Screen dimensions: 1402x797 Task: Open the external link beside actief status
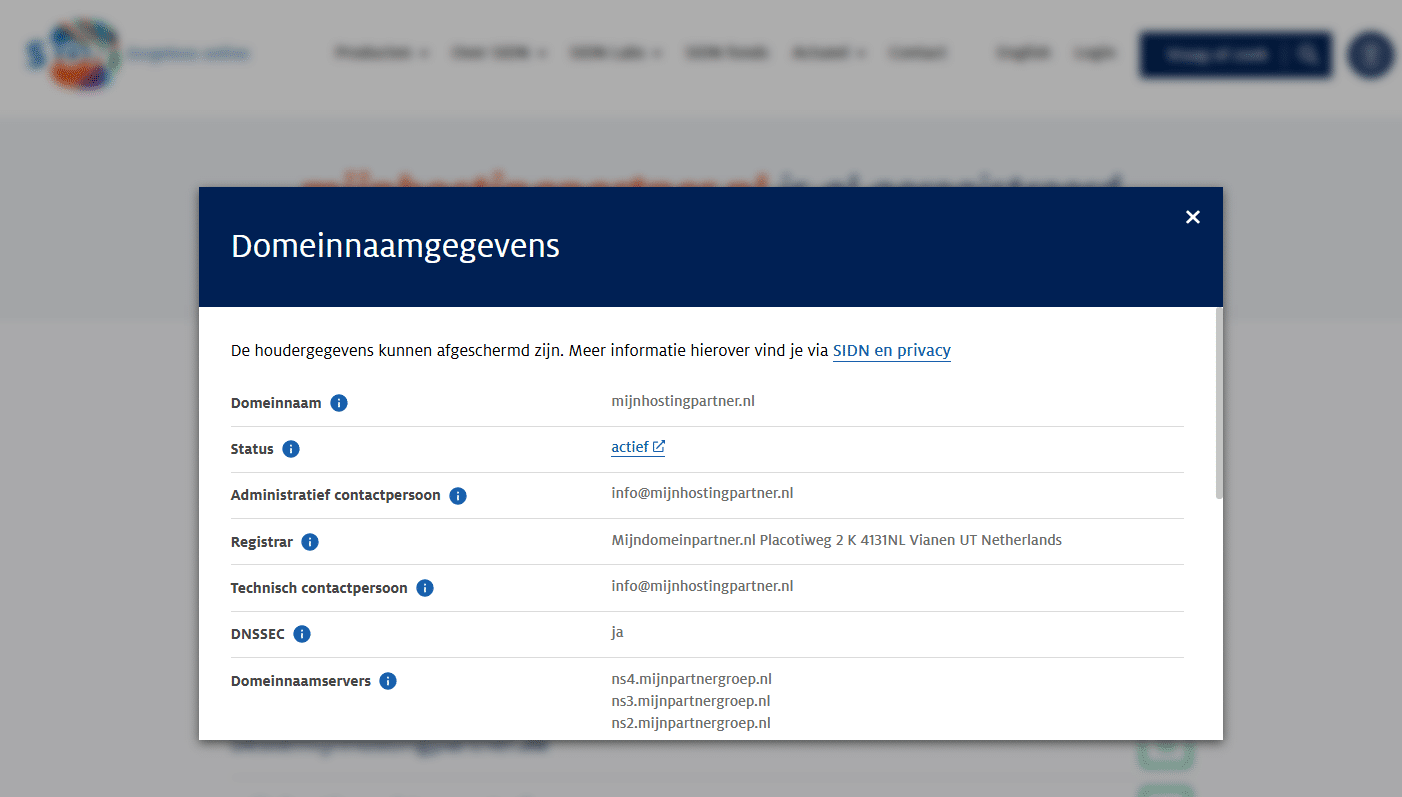pos(660,446)
